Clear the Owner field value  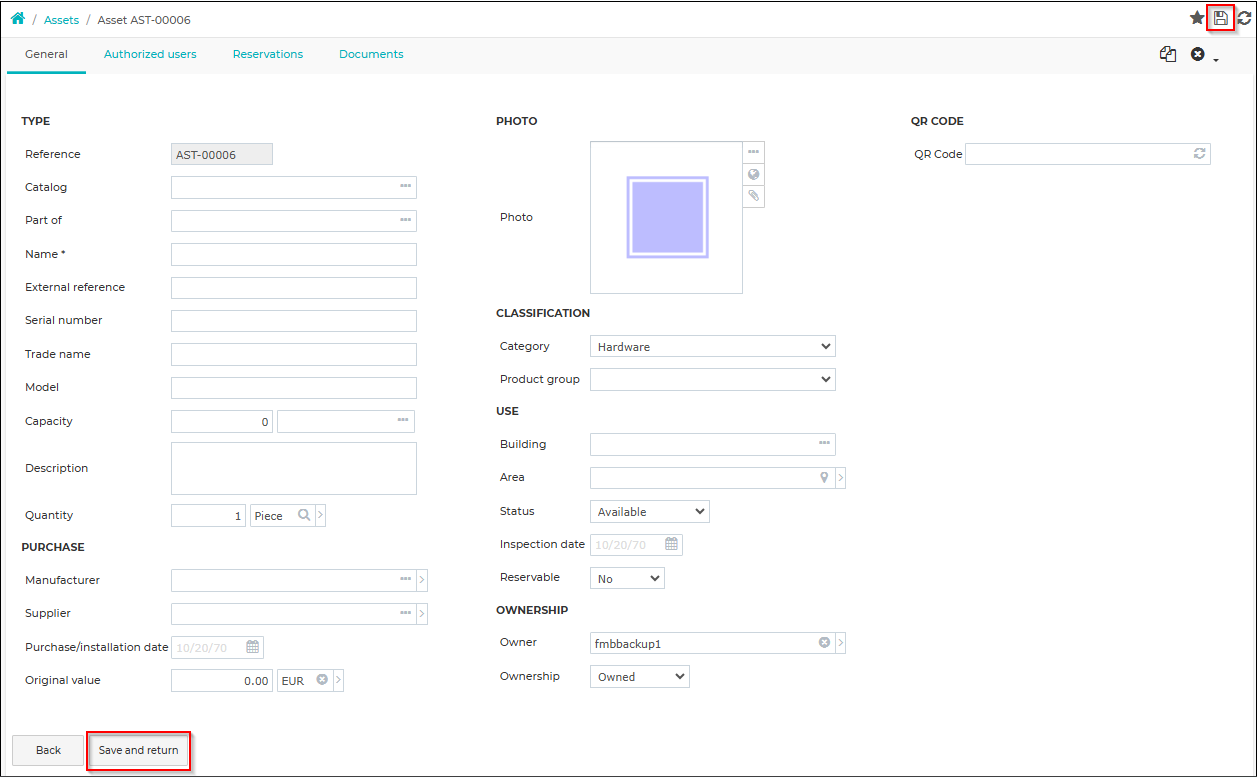825,643
